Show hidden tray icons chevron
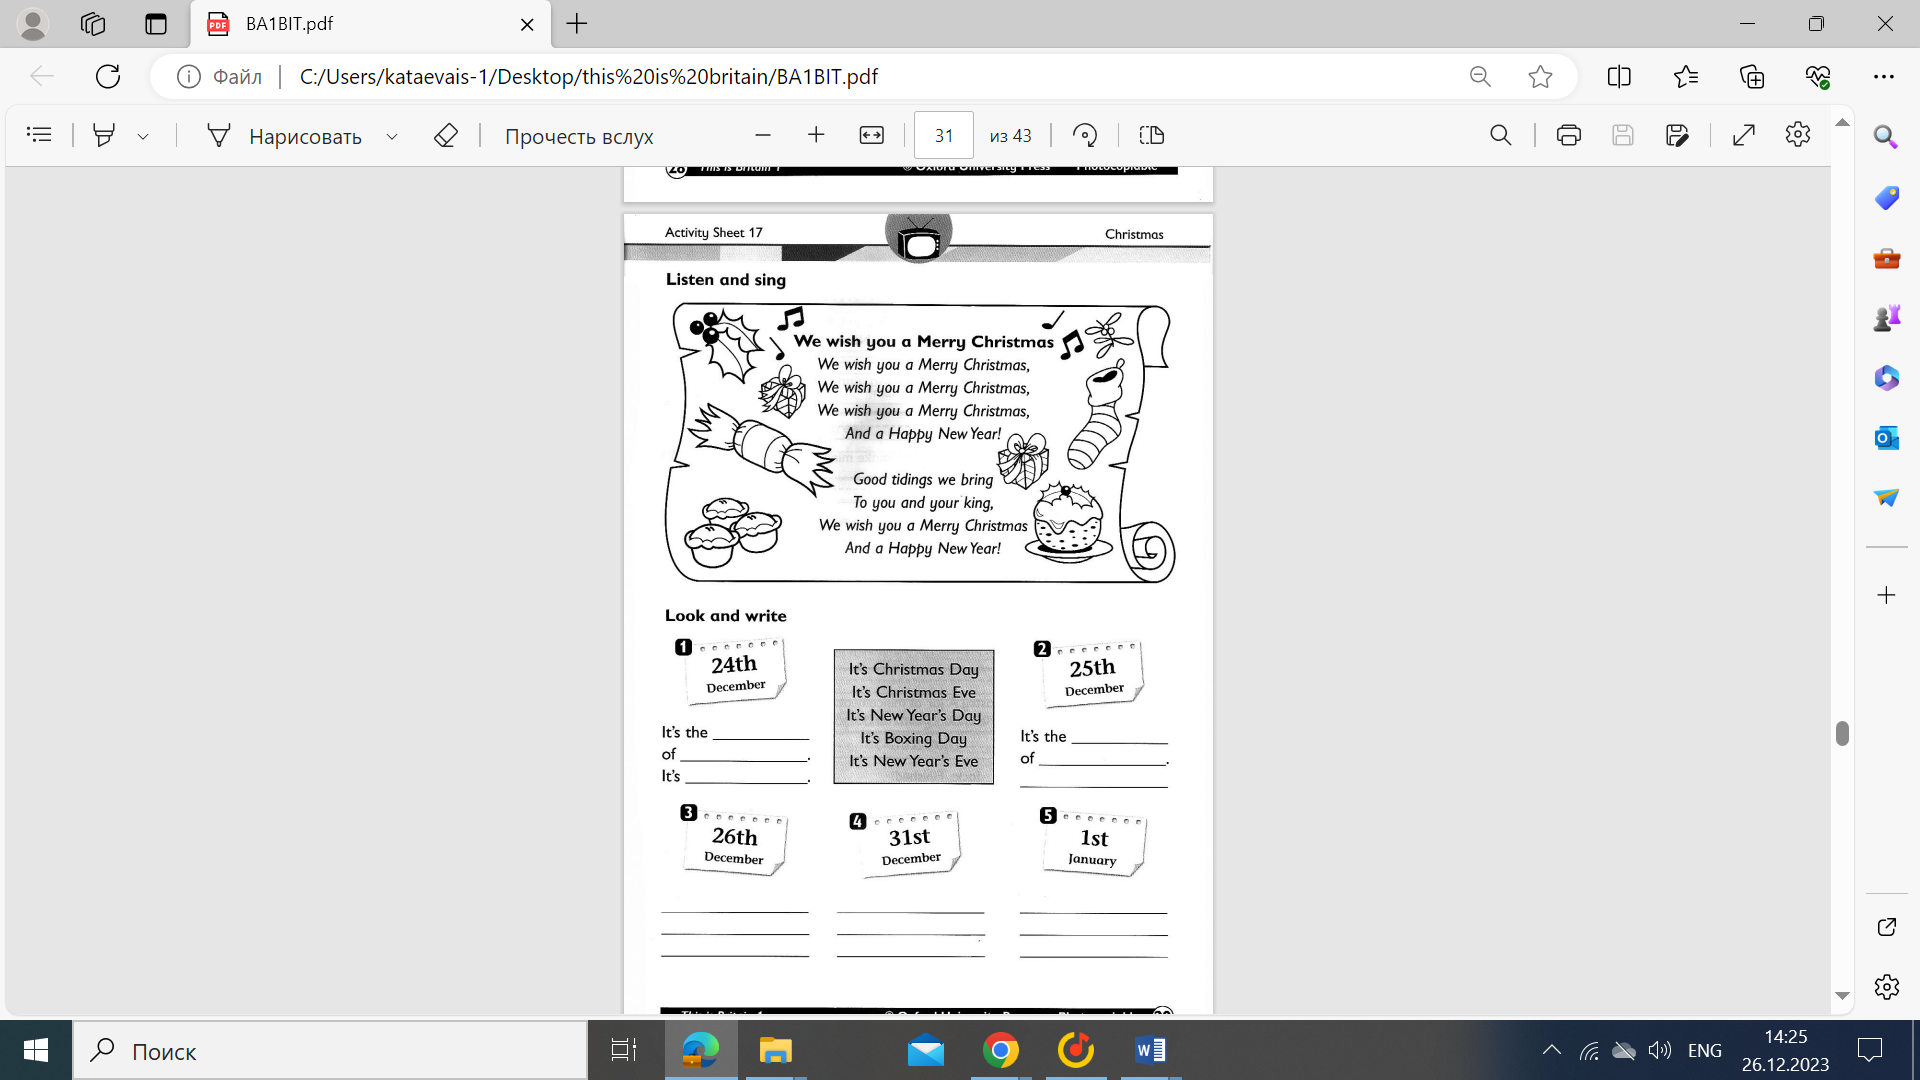This screenshot has width=1920, height=1080. [x=1551, y=1050]
